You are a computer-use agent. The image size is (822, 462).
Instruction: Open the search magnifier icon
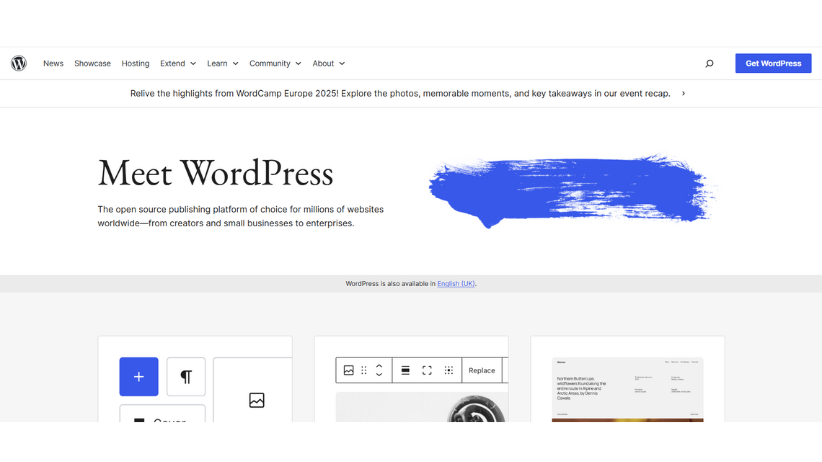coord(709,63)
